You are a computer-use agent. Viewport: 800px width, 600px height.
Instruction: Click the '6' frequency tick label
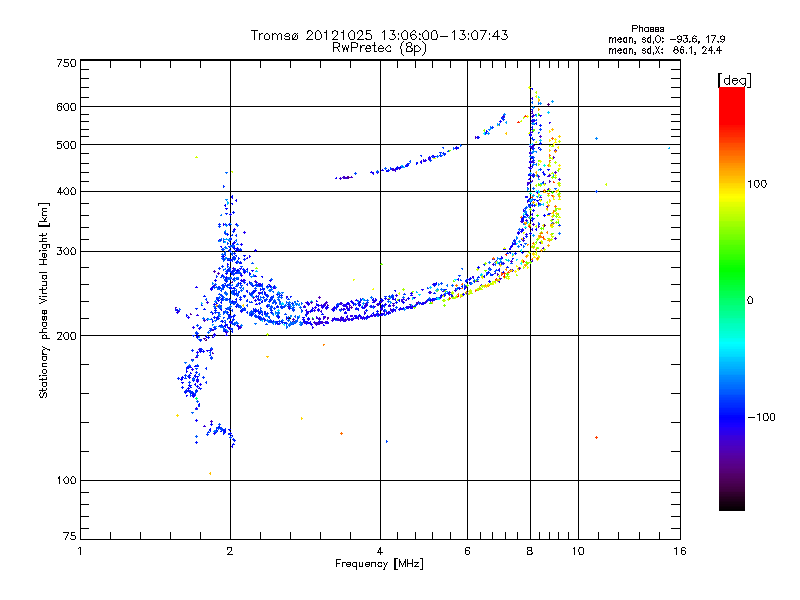(467, 551)
